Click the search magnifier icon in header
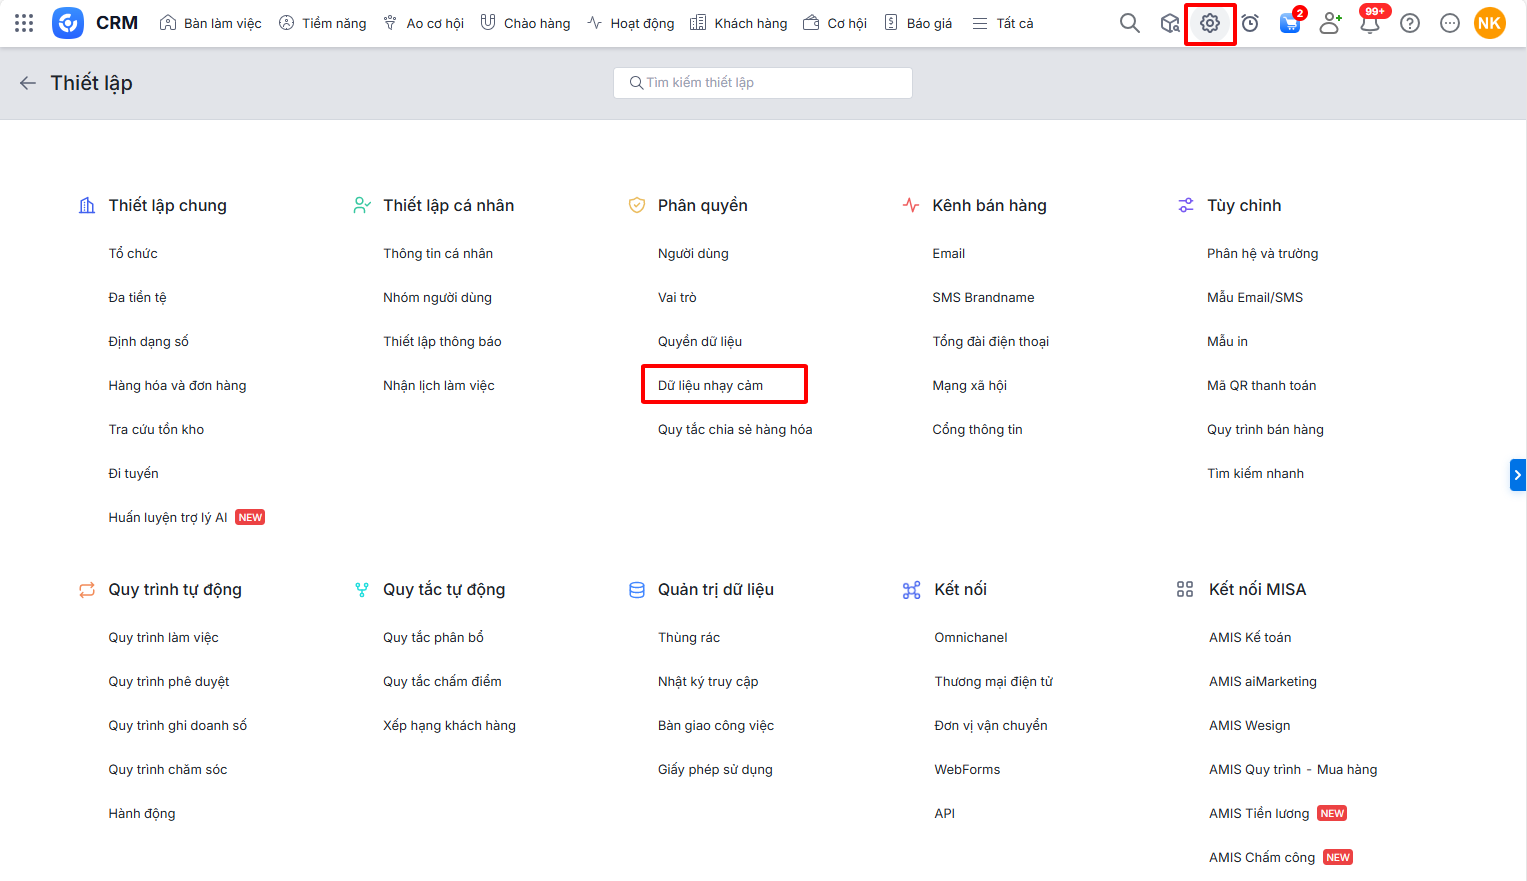Viewport: 1527px width, 881px height. 1129,23
